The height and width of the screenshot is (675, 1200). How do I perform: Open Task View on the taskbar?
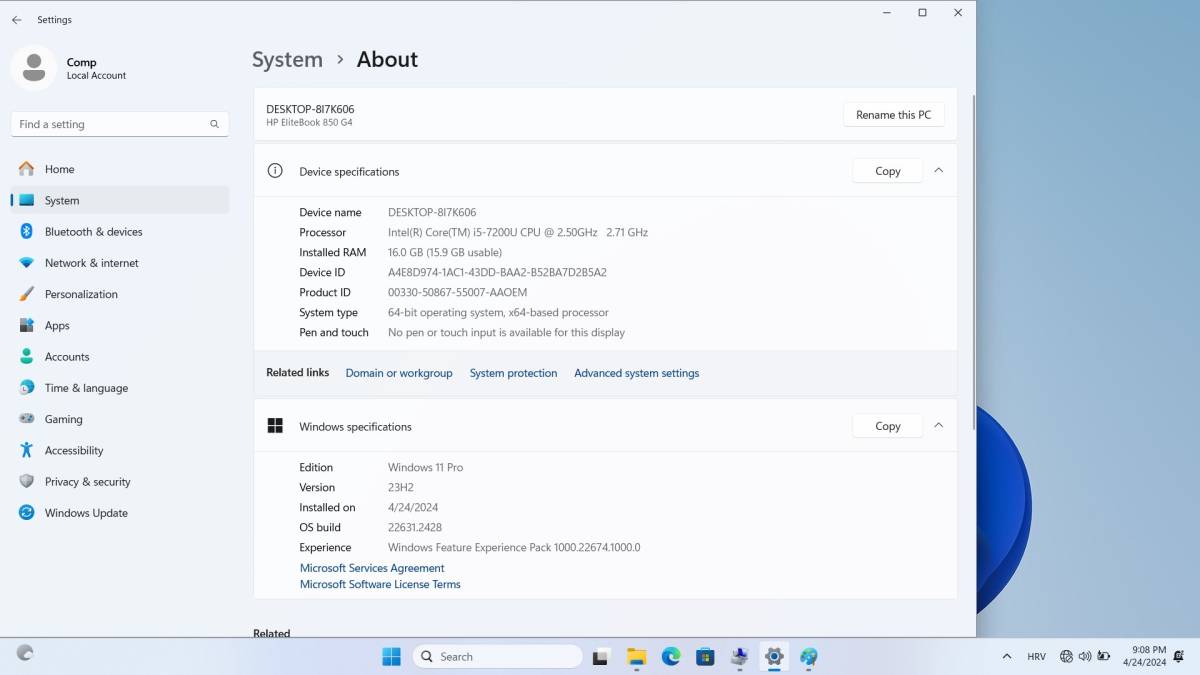click(x=601, y=657)
